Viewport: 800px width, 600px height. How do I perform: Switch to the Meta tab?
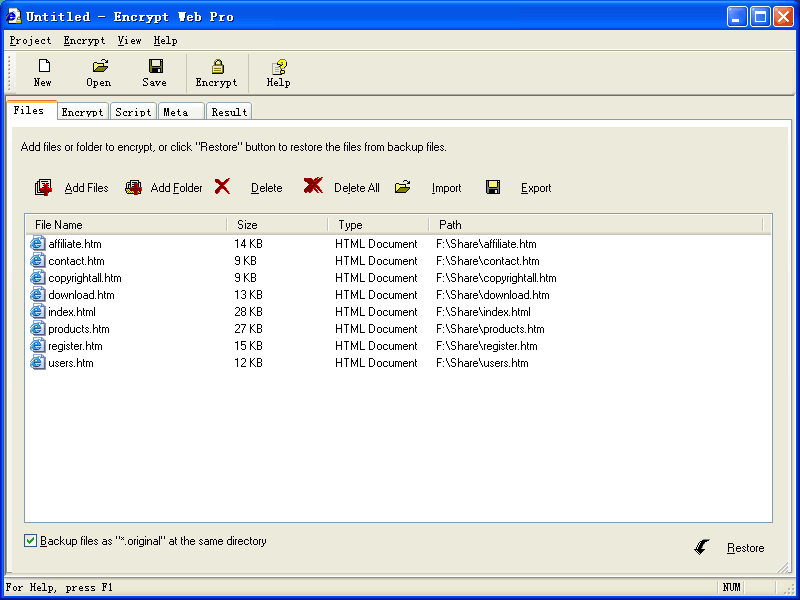point(176,112)
